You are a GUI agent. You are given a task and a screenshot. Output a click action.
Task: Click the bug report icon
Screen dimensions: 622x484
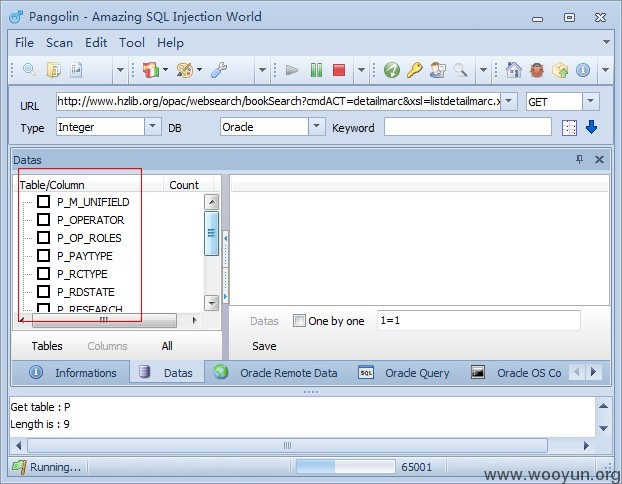point(537,70)
